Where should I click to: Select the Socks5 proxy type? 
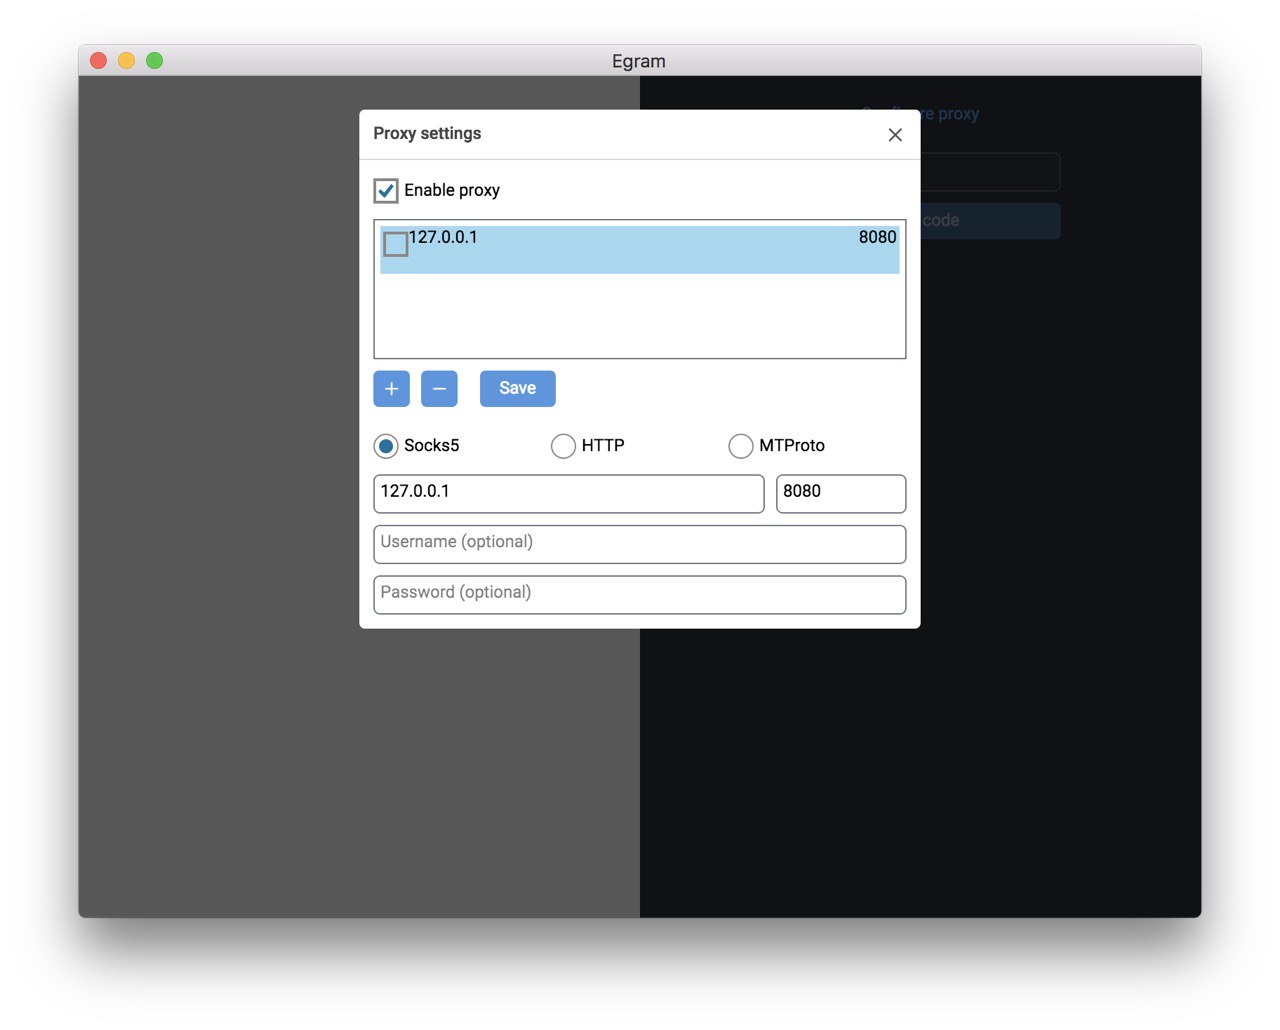point(386,446)
